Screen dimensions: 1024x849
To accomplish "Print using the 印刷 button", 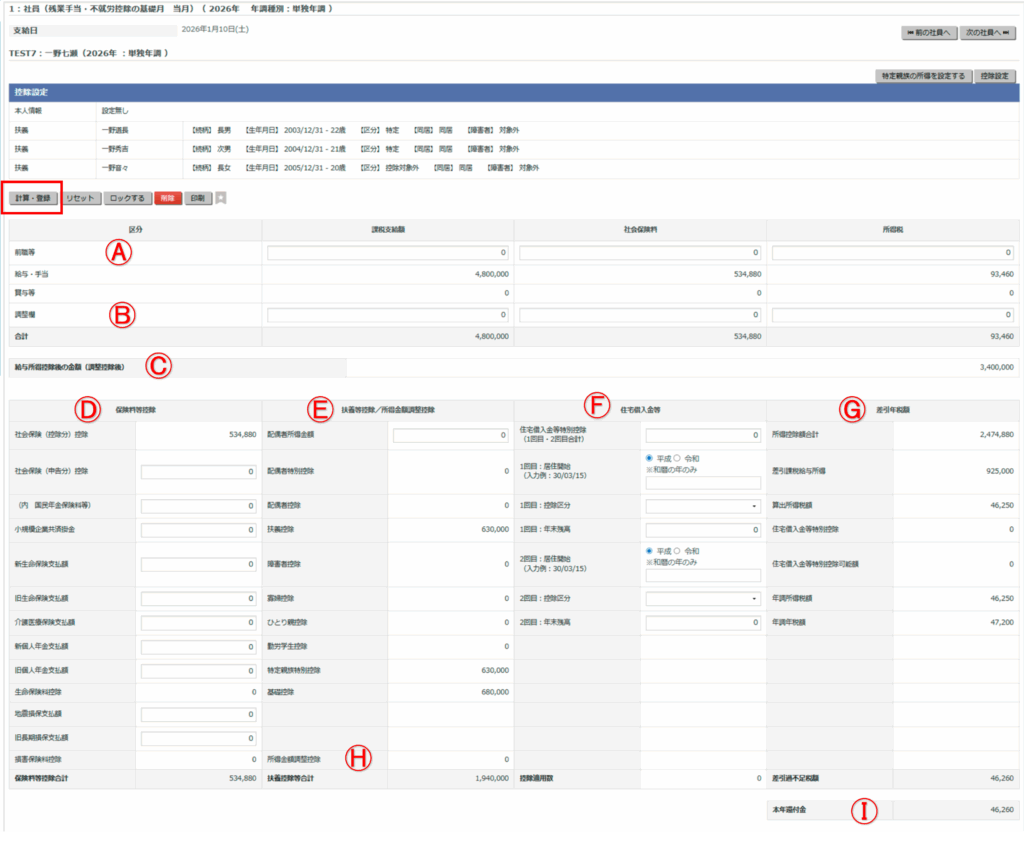I will (198, 198).
